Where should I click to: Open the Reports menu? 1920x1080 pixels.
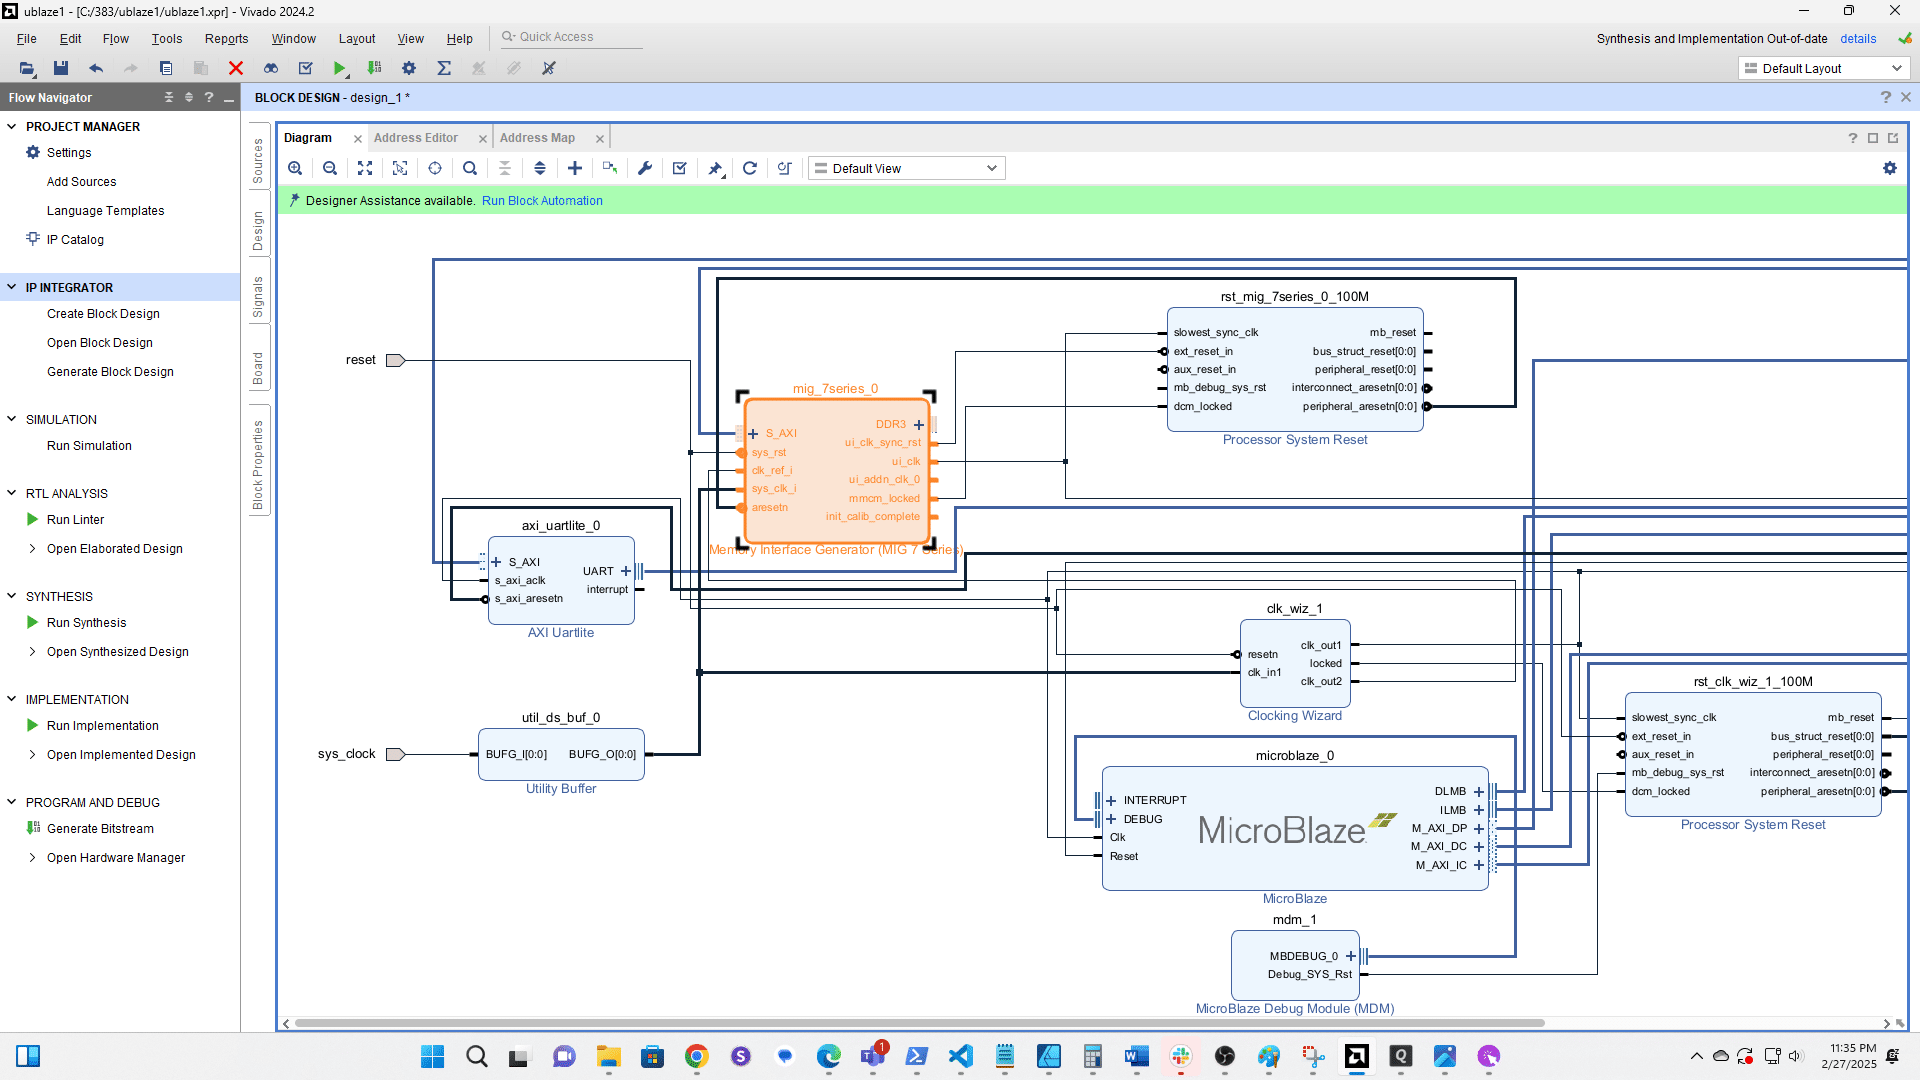point(226,38)
